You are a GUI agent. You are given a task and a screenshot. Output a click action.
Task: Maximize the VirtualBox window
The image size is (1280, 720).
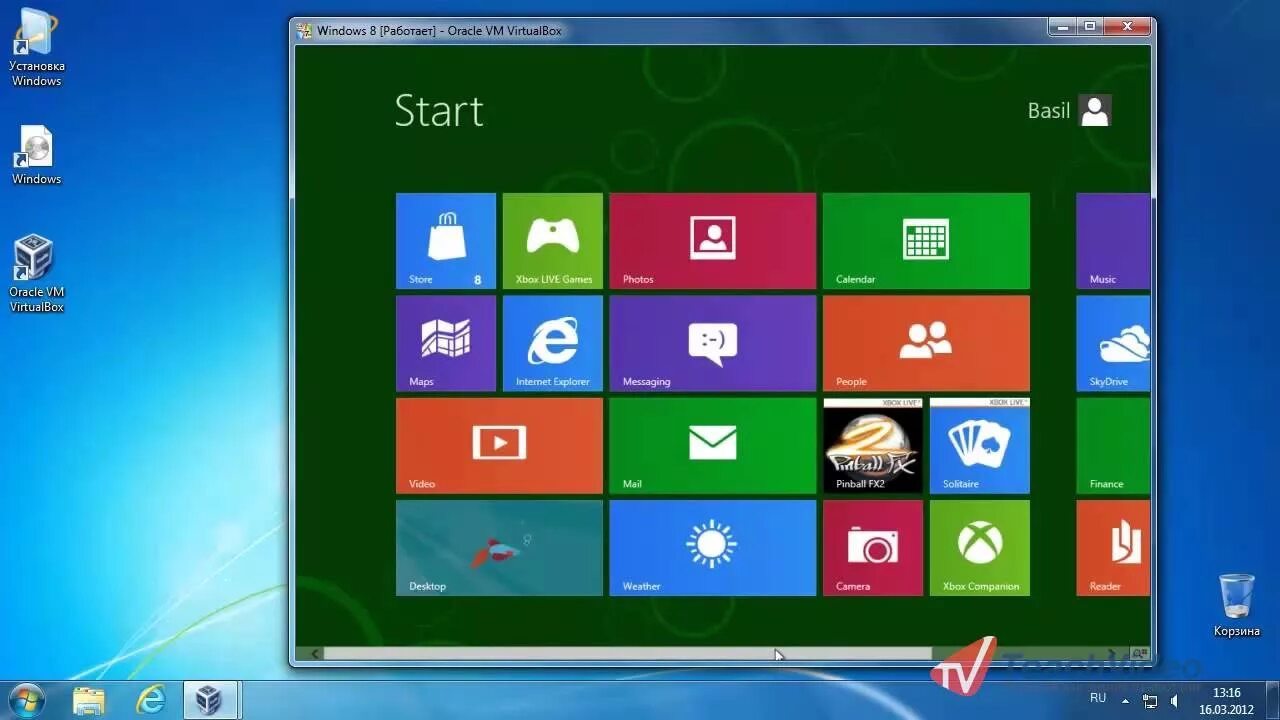point(1089,27)
